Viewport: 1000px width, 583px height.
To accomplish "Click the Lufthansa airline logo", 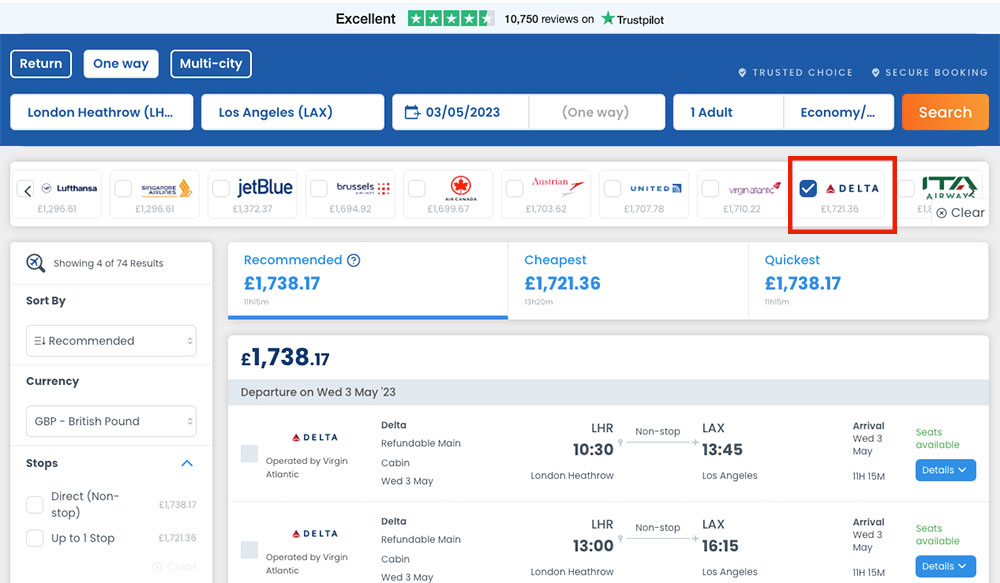I will tap(69, 188).
